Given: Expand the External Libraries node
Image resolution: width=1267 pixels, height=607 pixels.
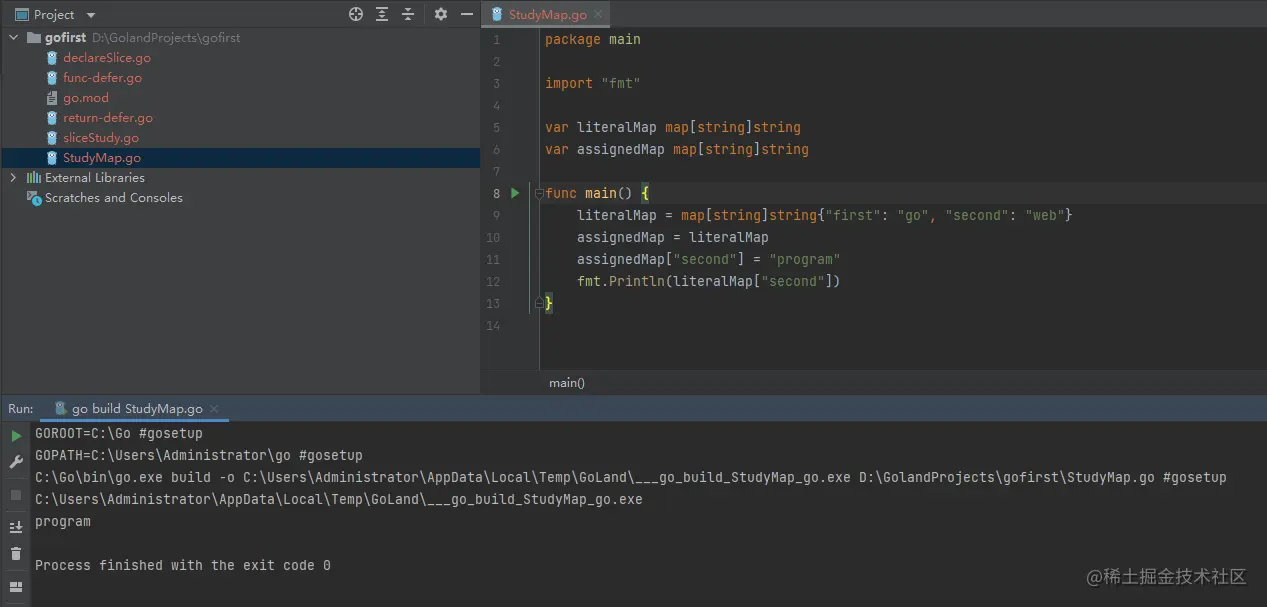Looking at the screenshot, I should pyautogui.click(x=14, y=178).
